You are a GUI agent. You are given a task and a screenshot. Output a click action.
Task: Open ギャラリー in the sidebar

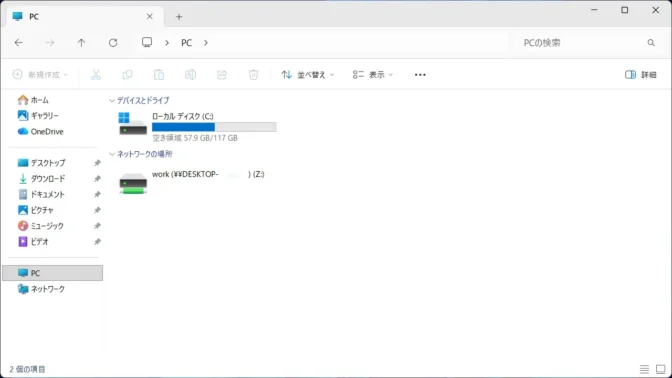(x=38, y=116)
